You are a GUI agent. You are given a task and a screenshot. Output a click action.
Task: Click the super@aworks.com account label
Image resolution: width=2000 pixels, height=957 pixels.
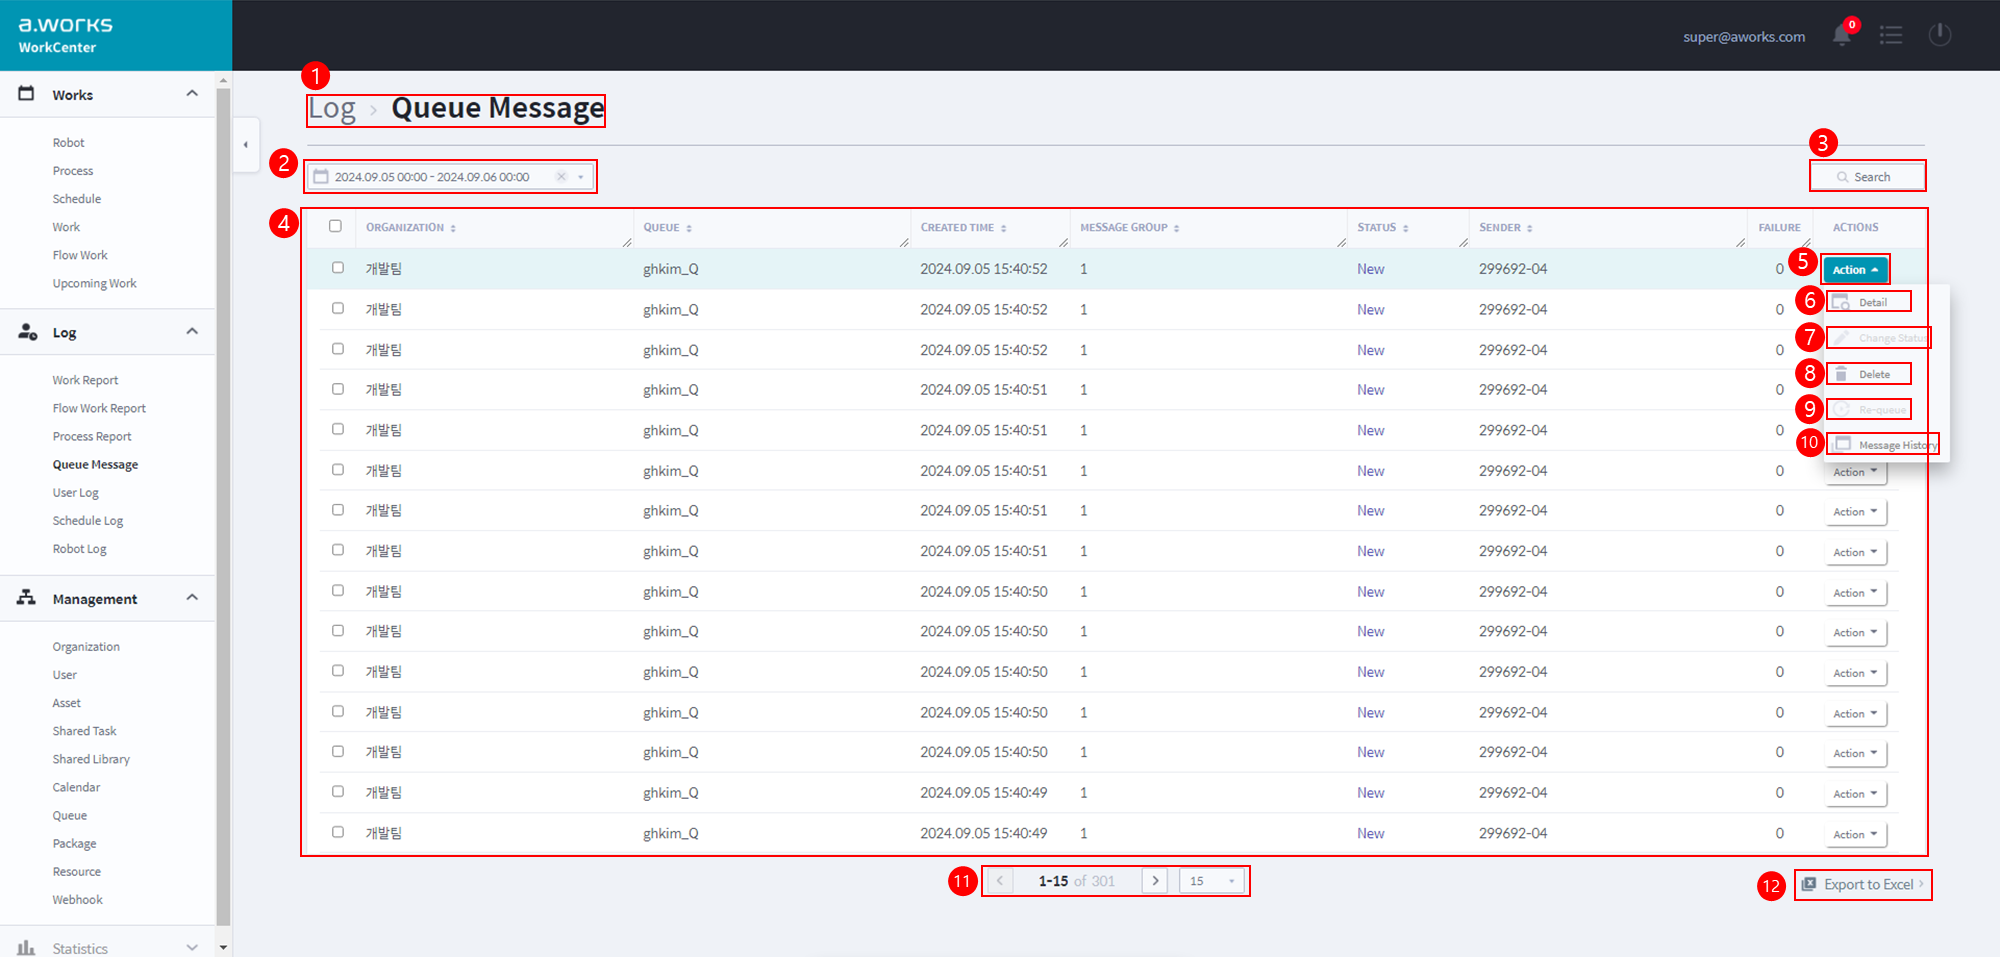tap(1743, 36)
